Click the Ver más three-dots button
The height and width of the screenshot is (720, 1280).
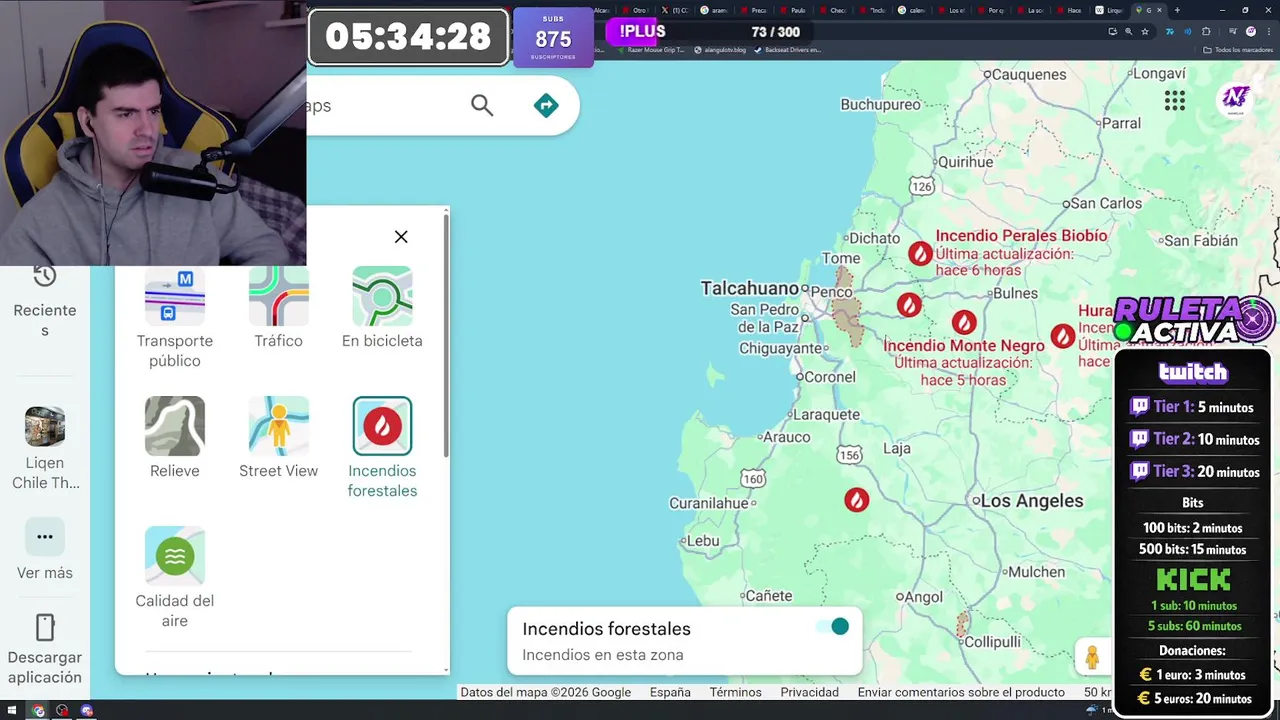coord(45,536)
